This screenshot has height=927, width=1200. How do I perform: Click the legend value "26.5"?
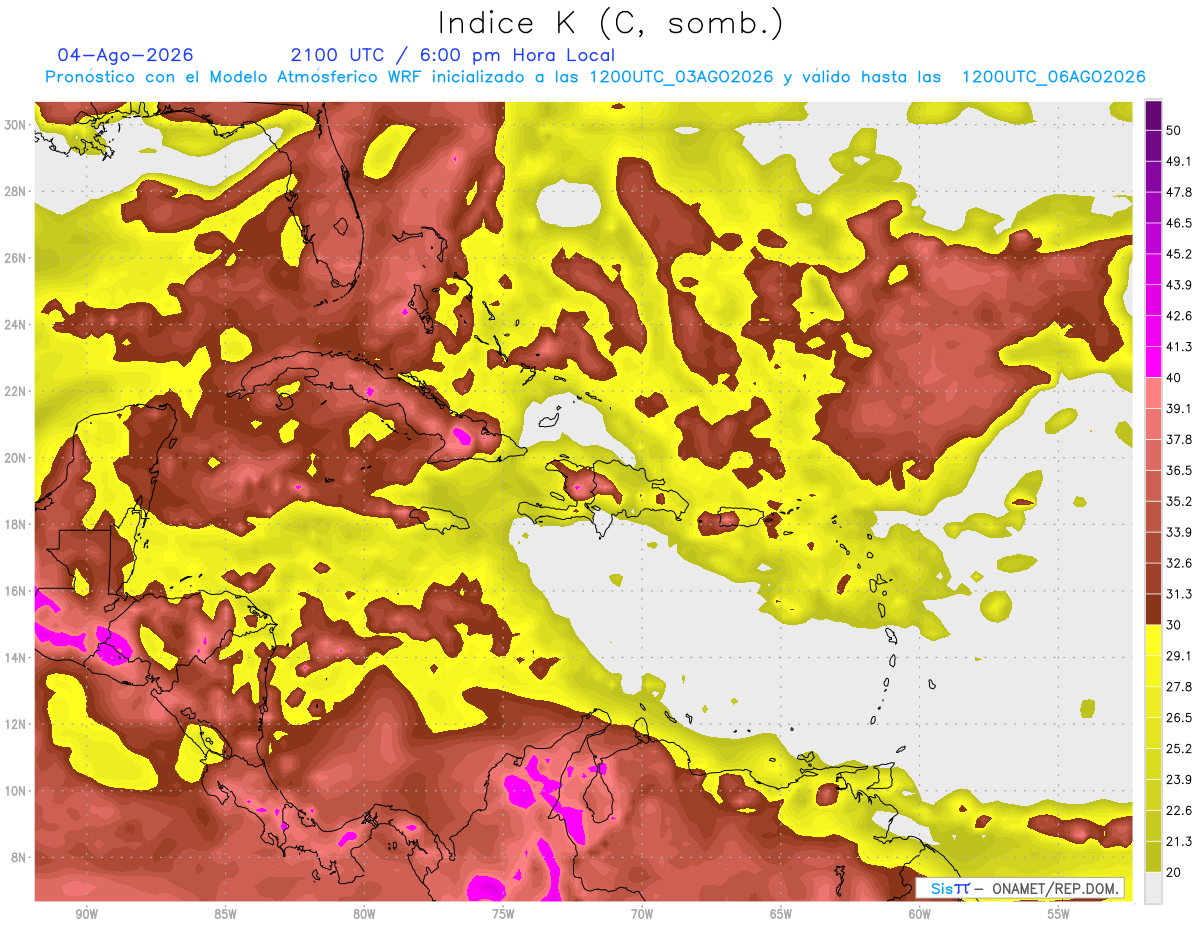tap(1179, 718)
